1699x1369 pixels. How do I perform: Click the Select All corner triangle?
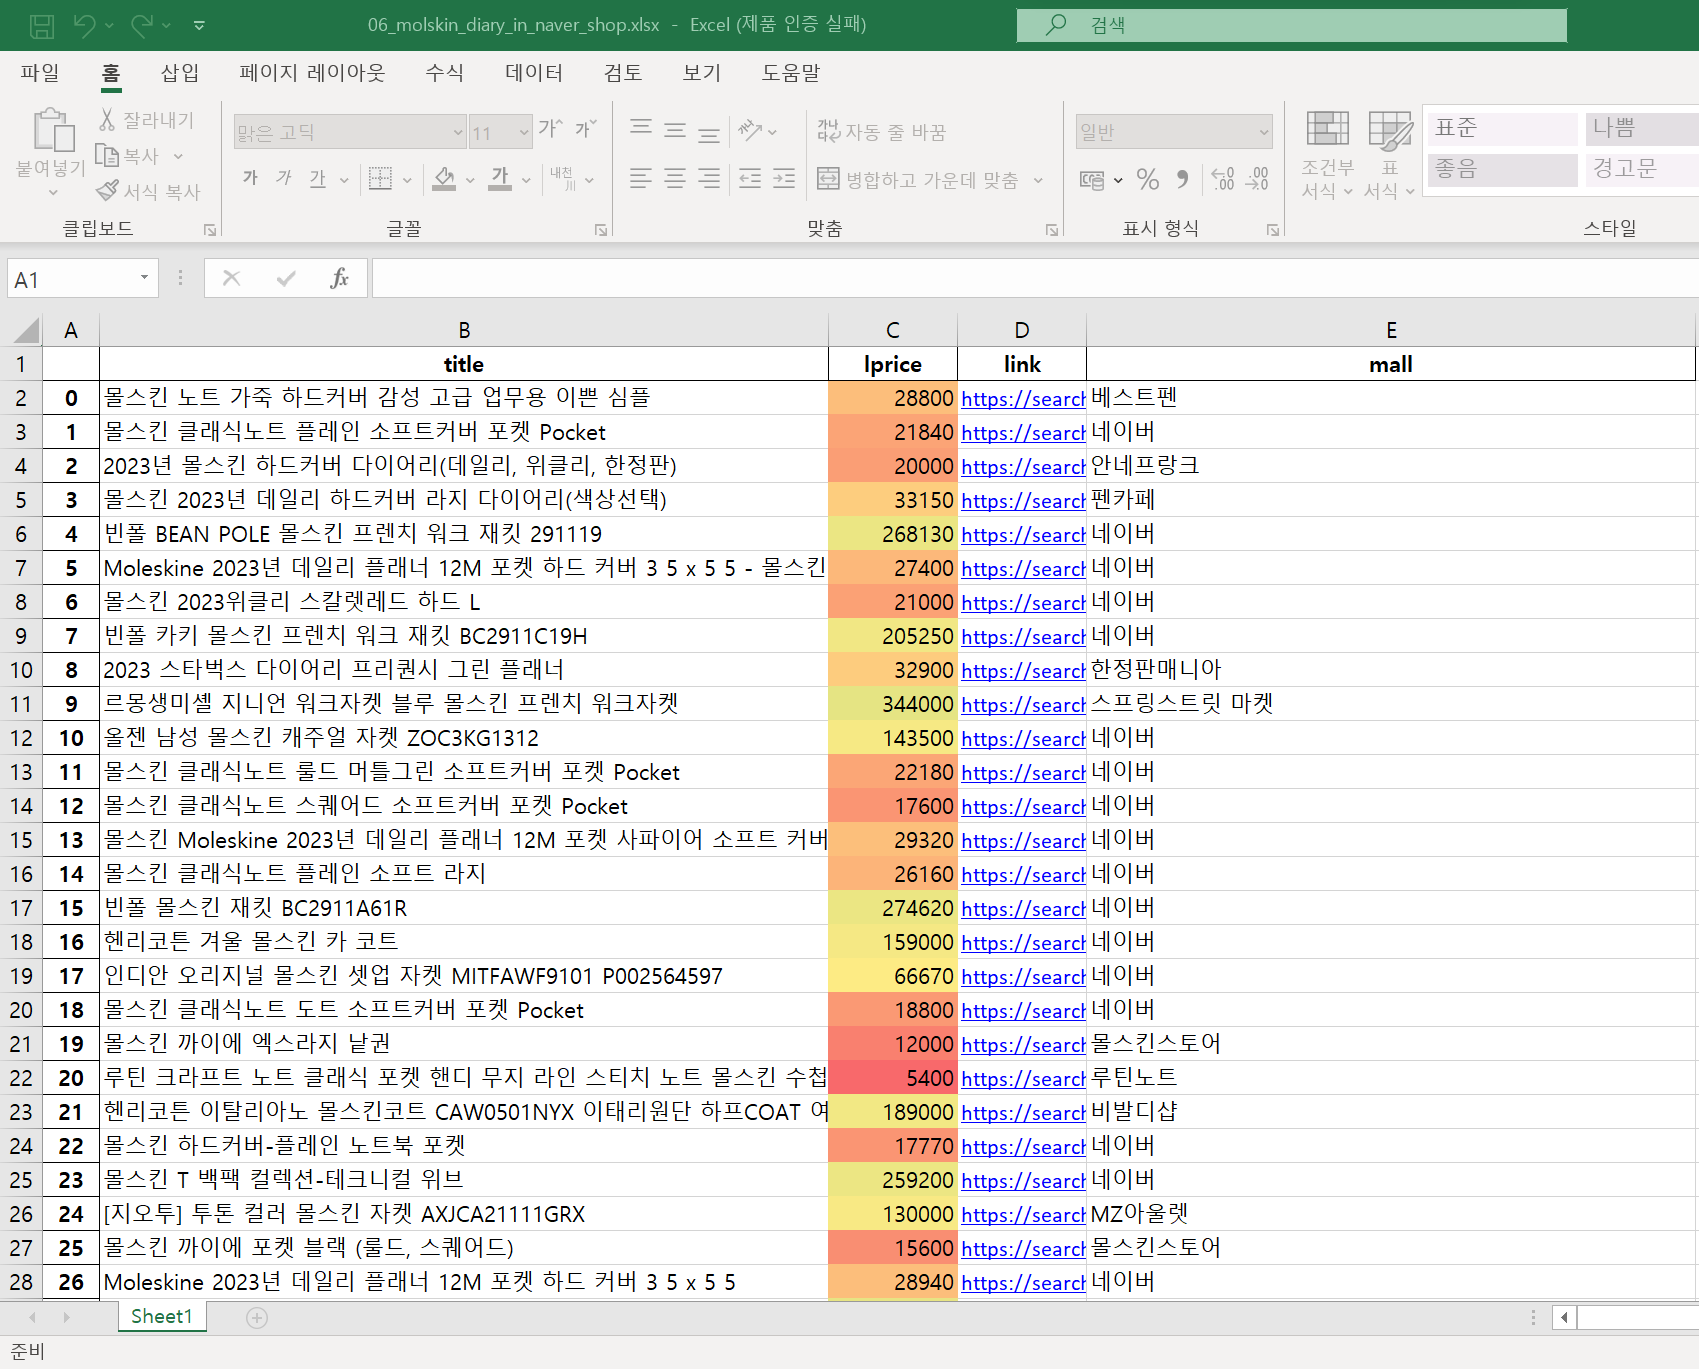click(x=27, y=330)
